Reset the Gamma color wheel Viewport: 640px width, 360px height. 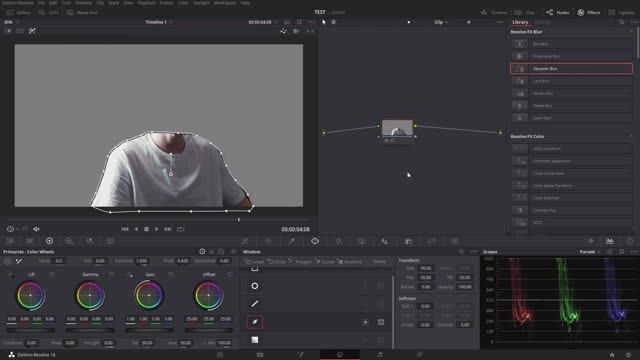click(x=112, y=275)
